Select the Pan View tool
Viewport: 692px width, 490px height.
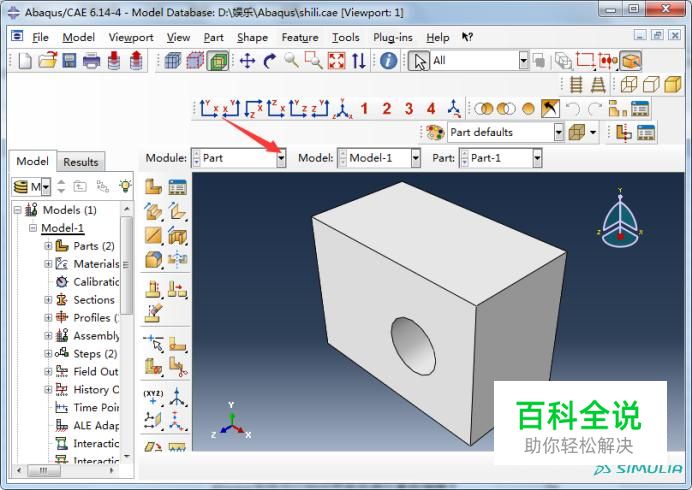coord(247,60)
